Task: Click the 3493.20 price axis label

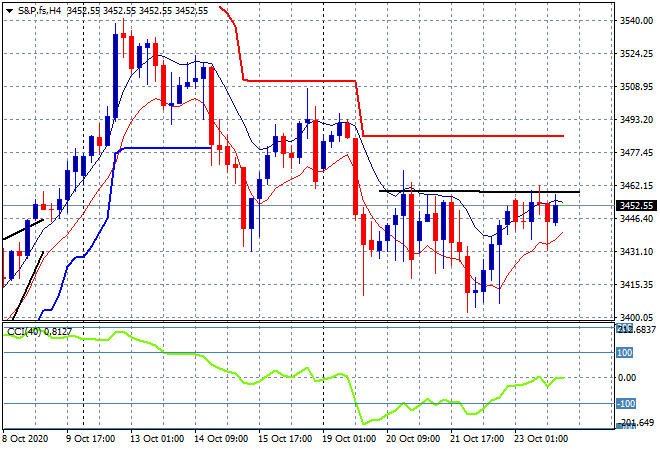Action: tap(636, 120)
